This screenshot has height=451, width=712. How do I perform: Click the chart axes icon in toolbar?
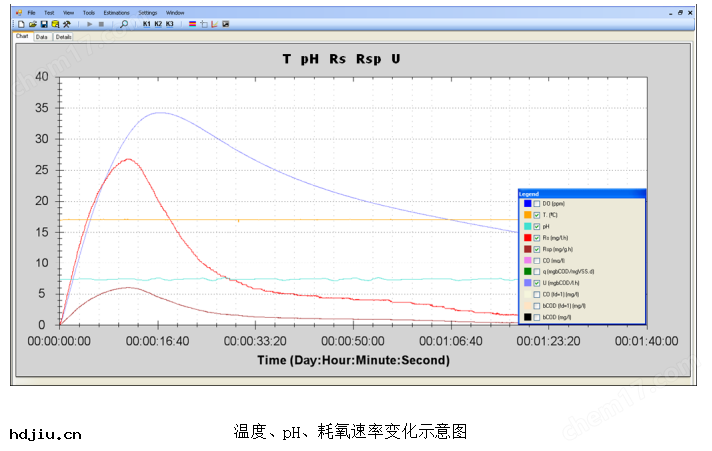point(203,23)
